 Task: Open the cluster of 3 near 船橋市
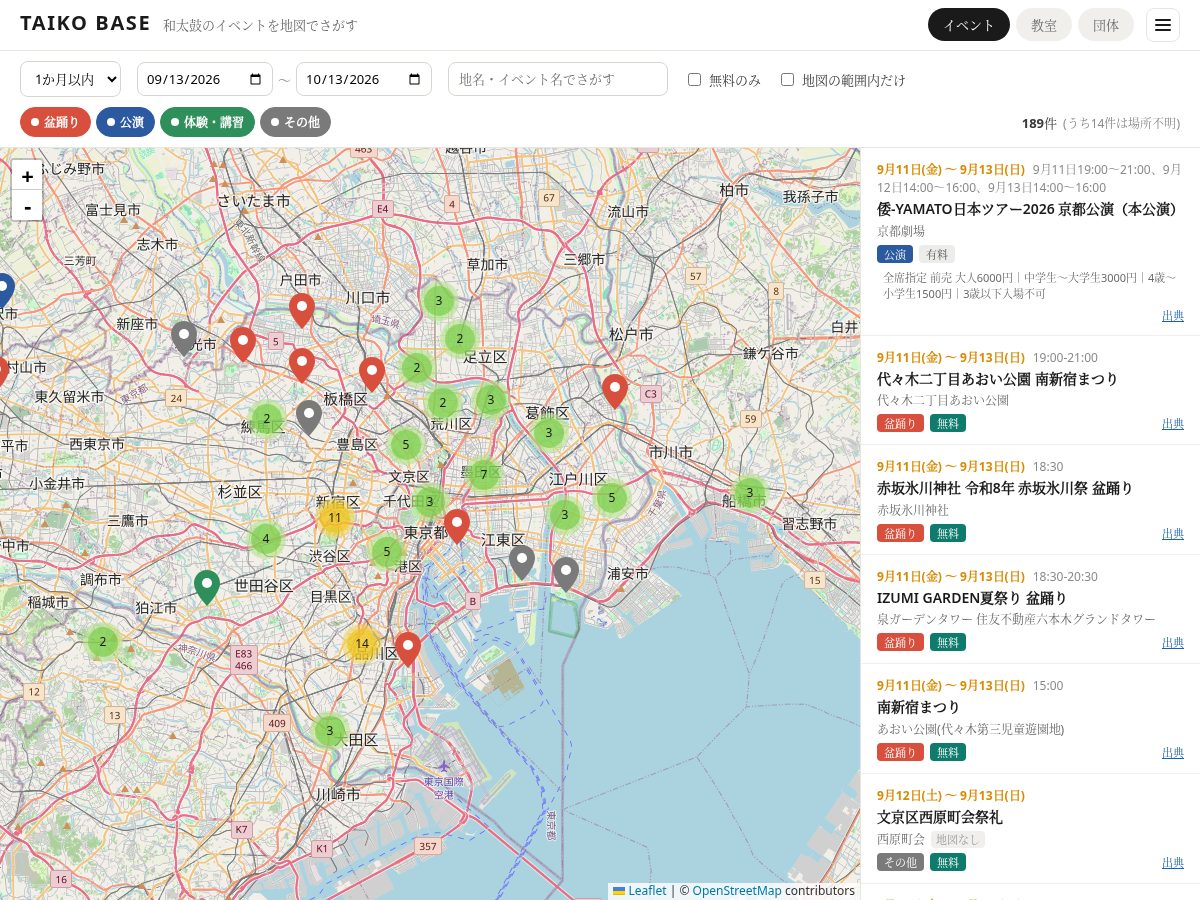tap(749, 492)
